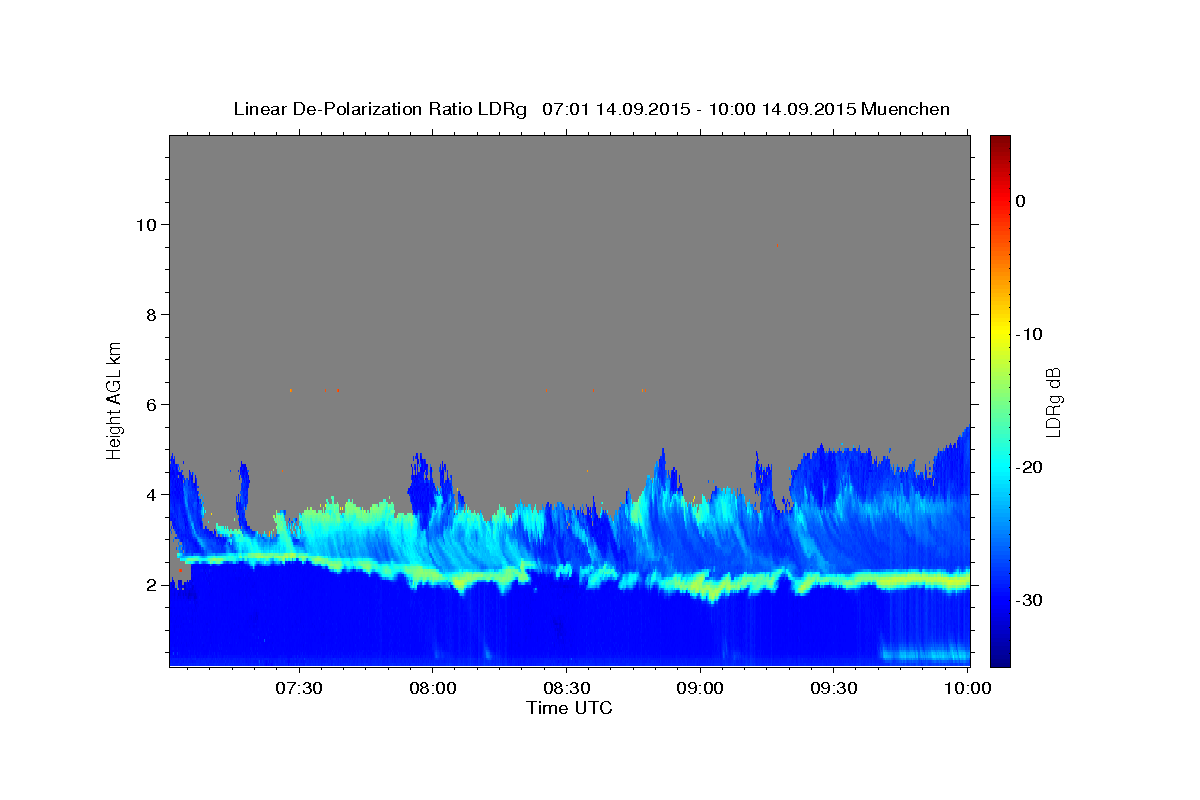This screenshot has width=1200, height=800.
Task: Pick the deep blue colorbar region near -30
Action: 1000,600
